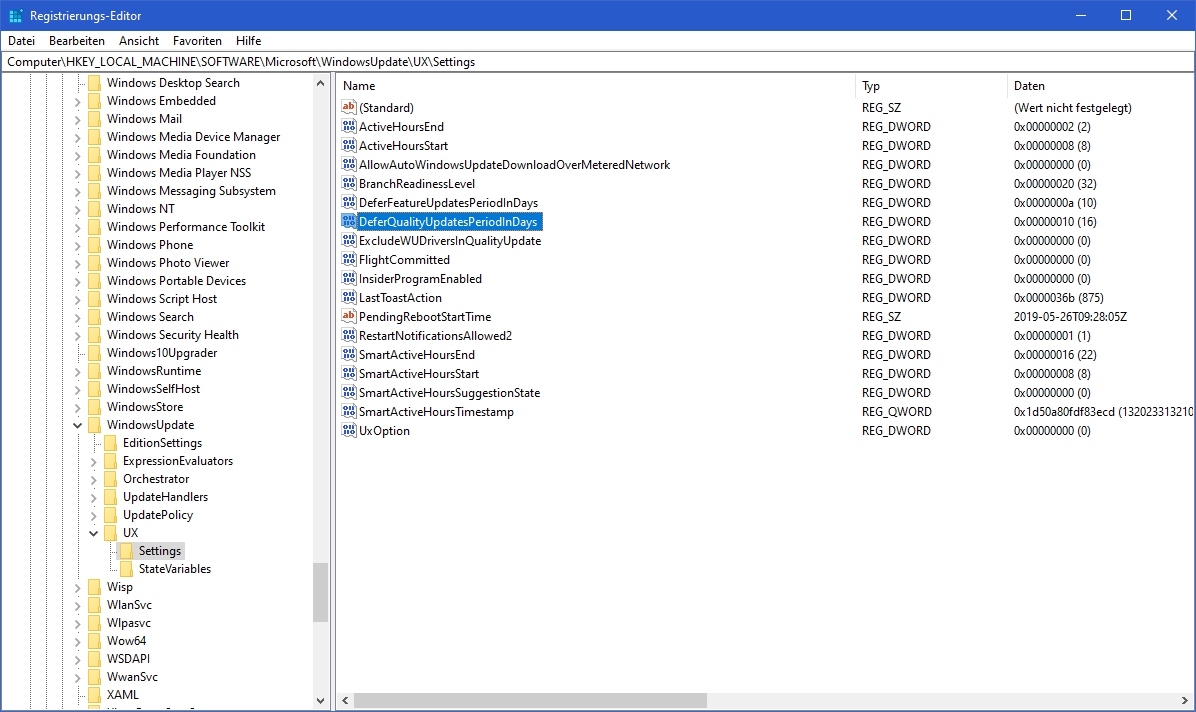Click the folder icon of the Settings key

point(127,550)
